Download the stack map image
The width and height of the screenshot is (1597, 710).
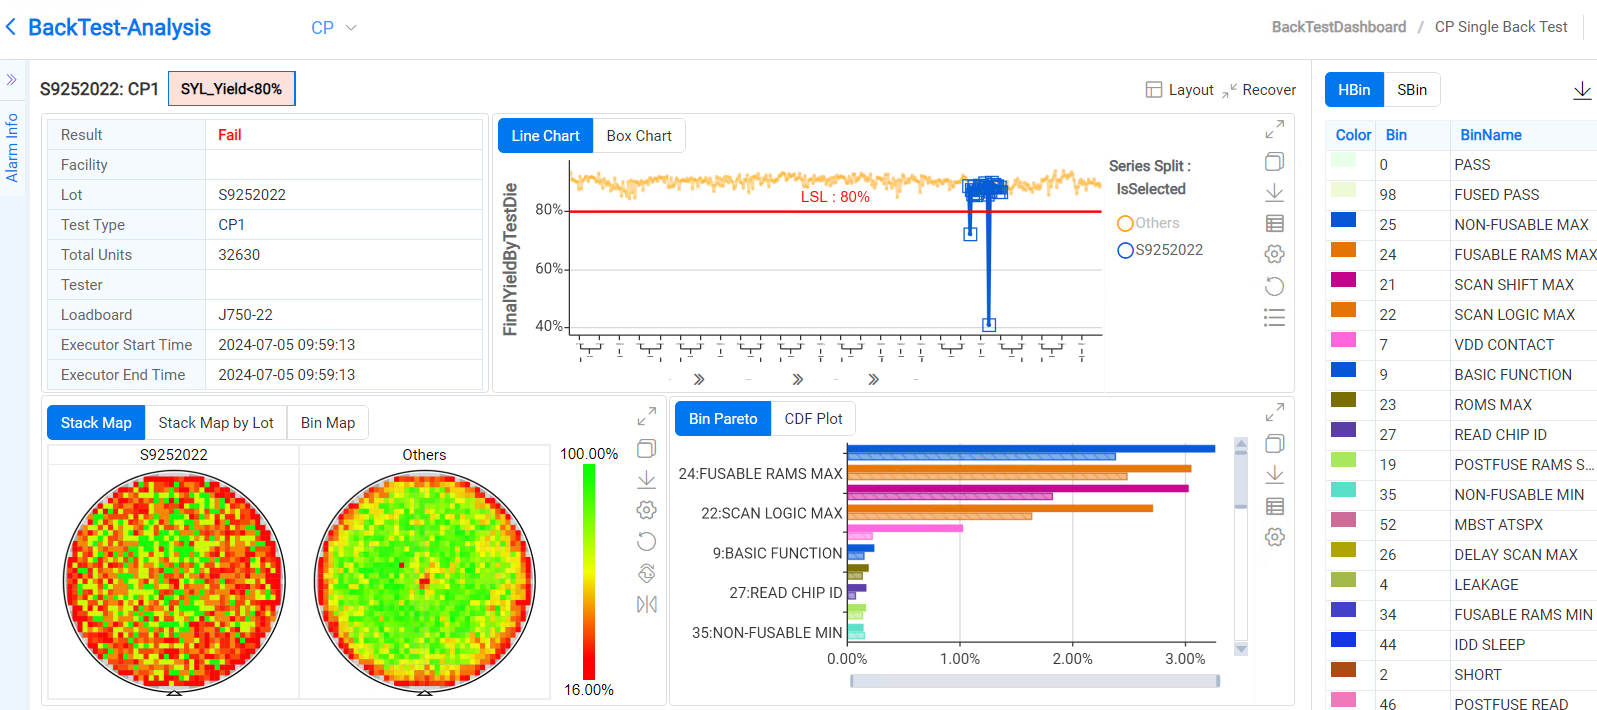646,479
